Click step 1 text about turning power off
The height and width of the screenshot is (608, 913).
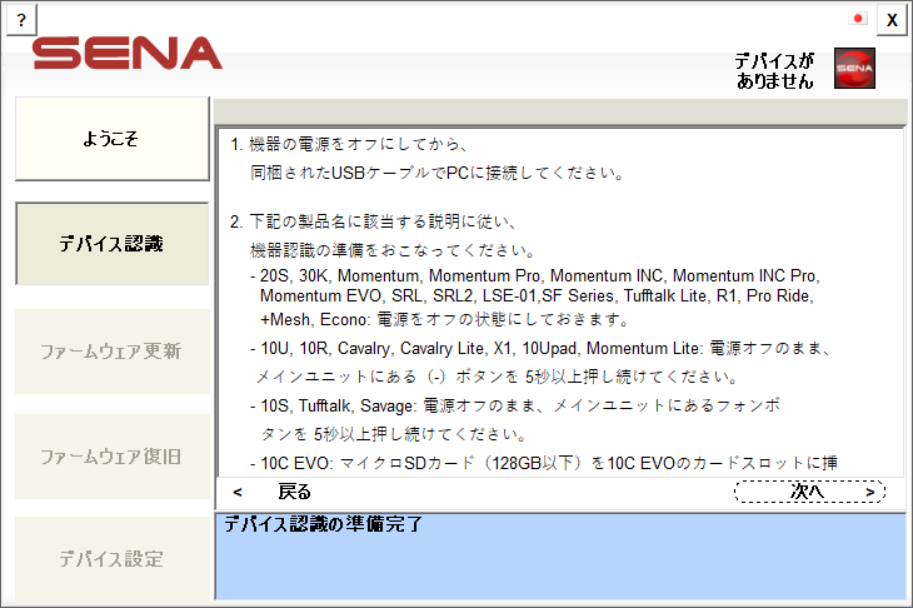click(349, 144)
